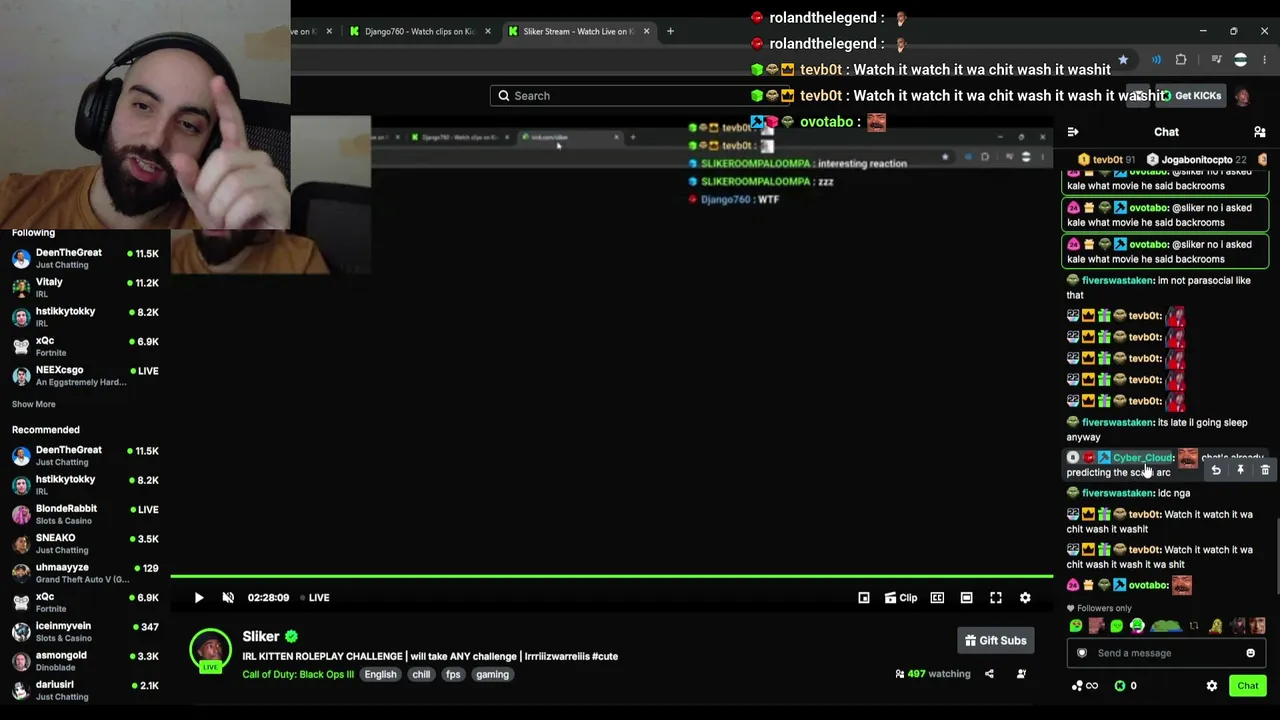Open dariusirl's channel in Recommended
Image resolution: width=1280 pixels, height=720 pixels.
pyautogui.click(x=85, y=690)
